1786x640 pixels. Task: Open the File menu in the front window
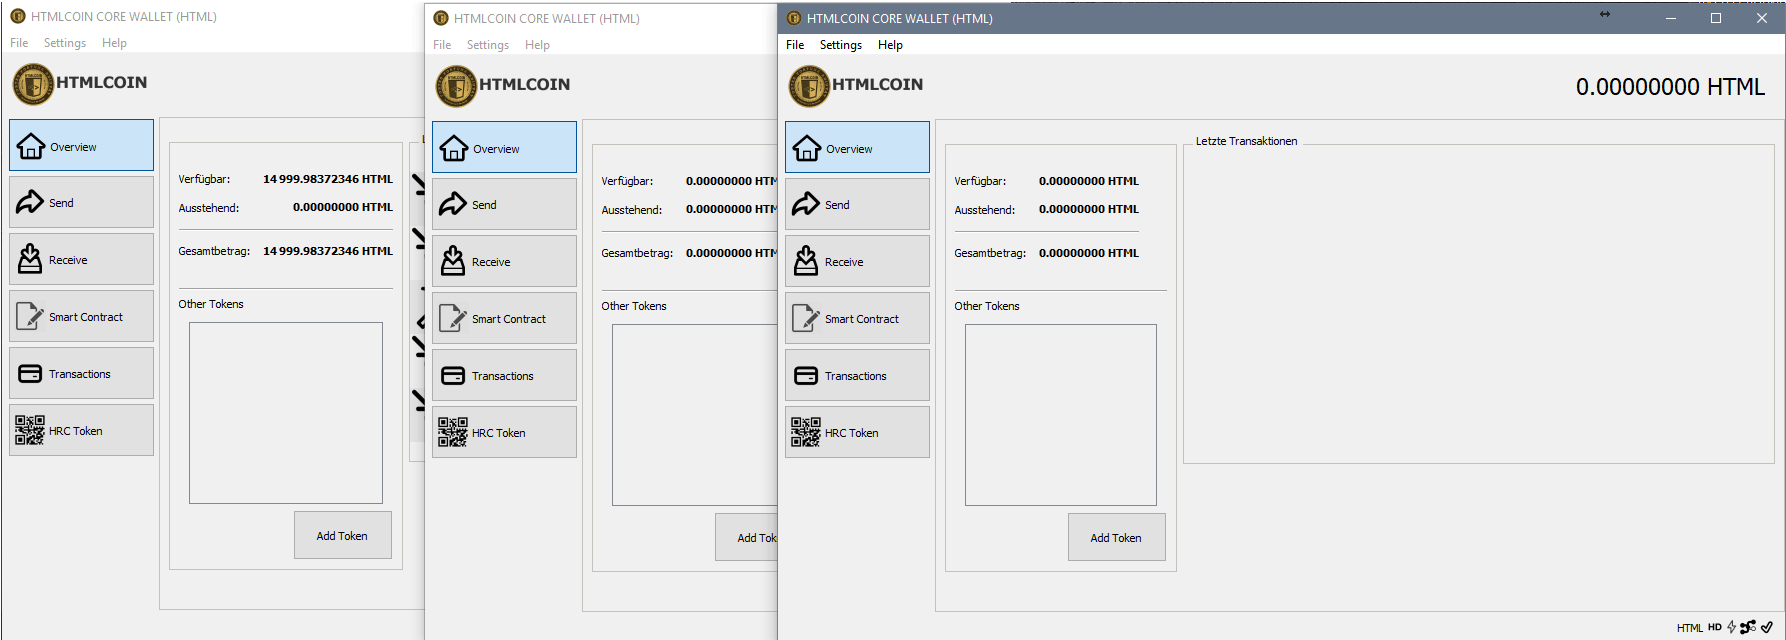click(795, 45)
